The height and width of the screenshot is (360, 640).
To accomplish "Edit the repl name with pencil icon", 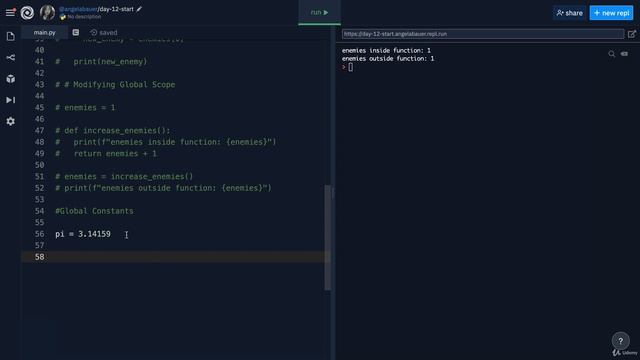I will [x=139, y=9].
